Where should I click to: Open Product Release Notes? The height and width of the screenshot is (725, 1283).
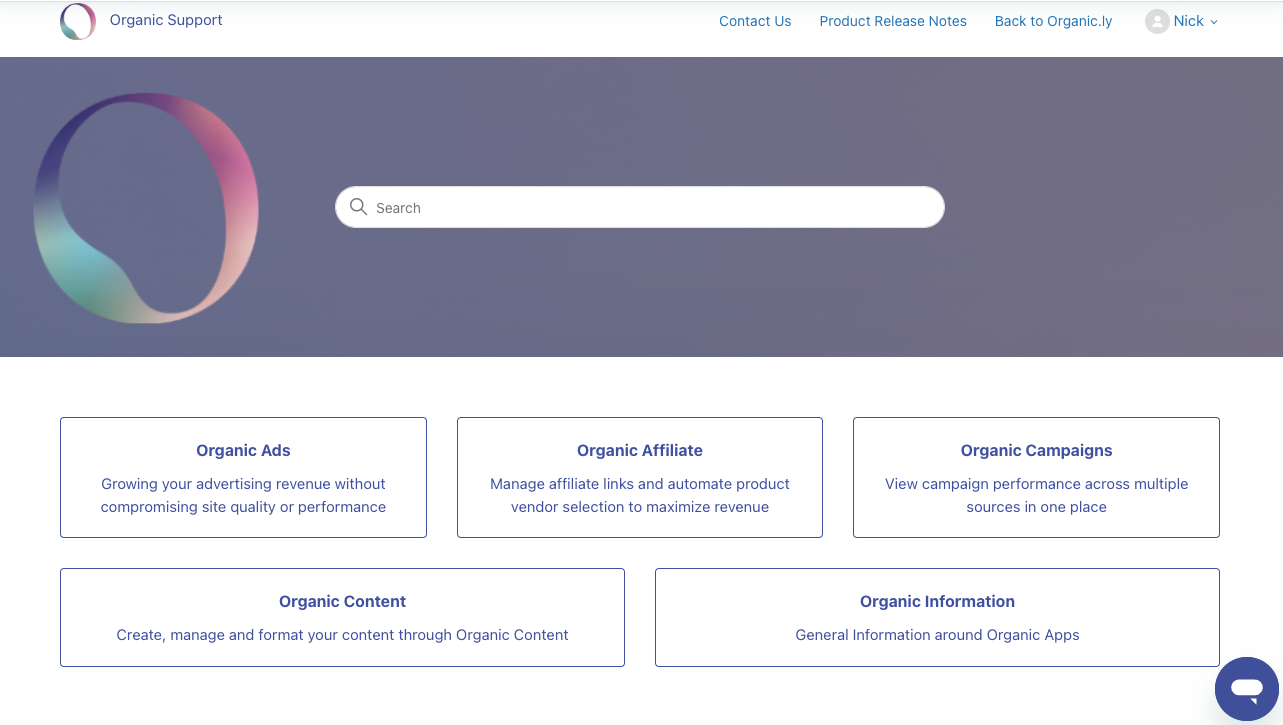tap(893, 21)
